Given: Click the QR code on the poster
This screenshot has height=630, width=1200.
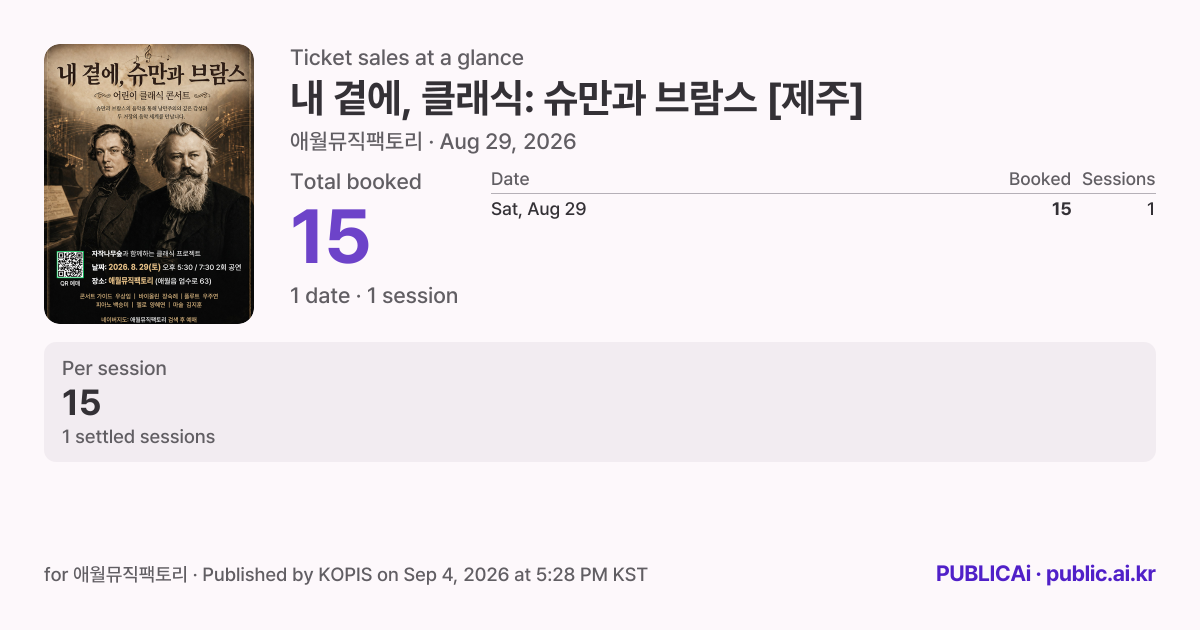Looking at the screenshot, I should pos(70,264).
